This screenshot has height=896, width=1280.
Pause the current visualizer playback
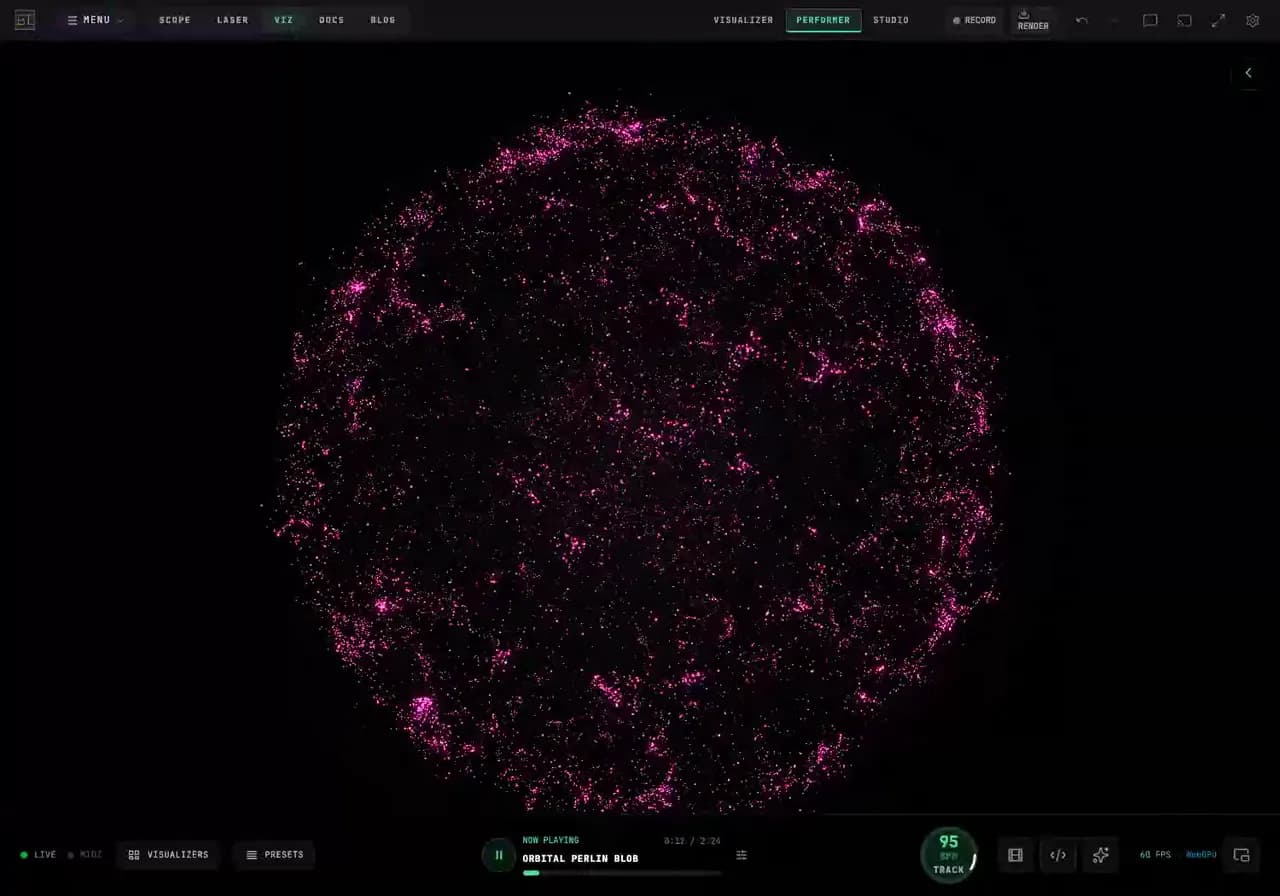pyautogui.click(x=499, y=855)
